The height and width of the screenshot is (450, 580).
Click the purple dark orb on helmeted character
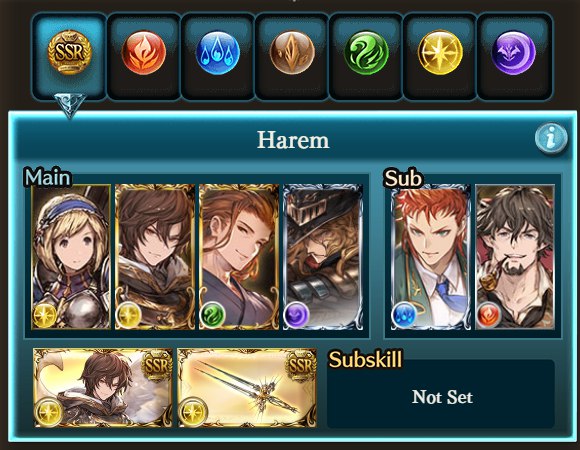pyautogui.click(x=296, y=315)
